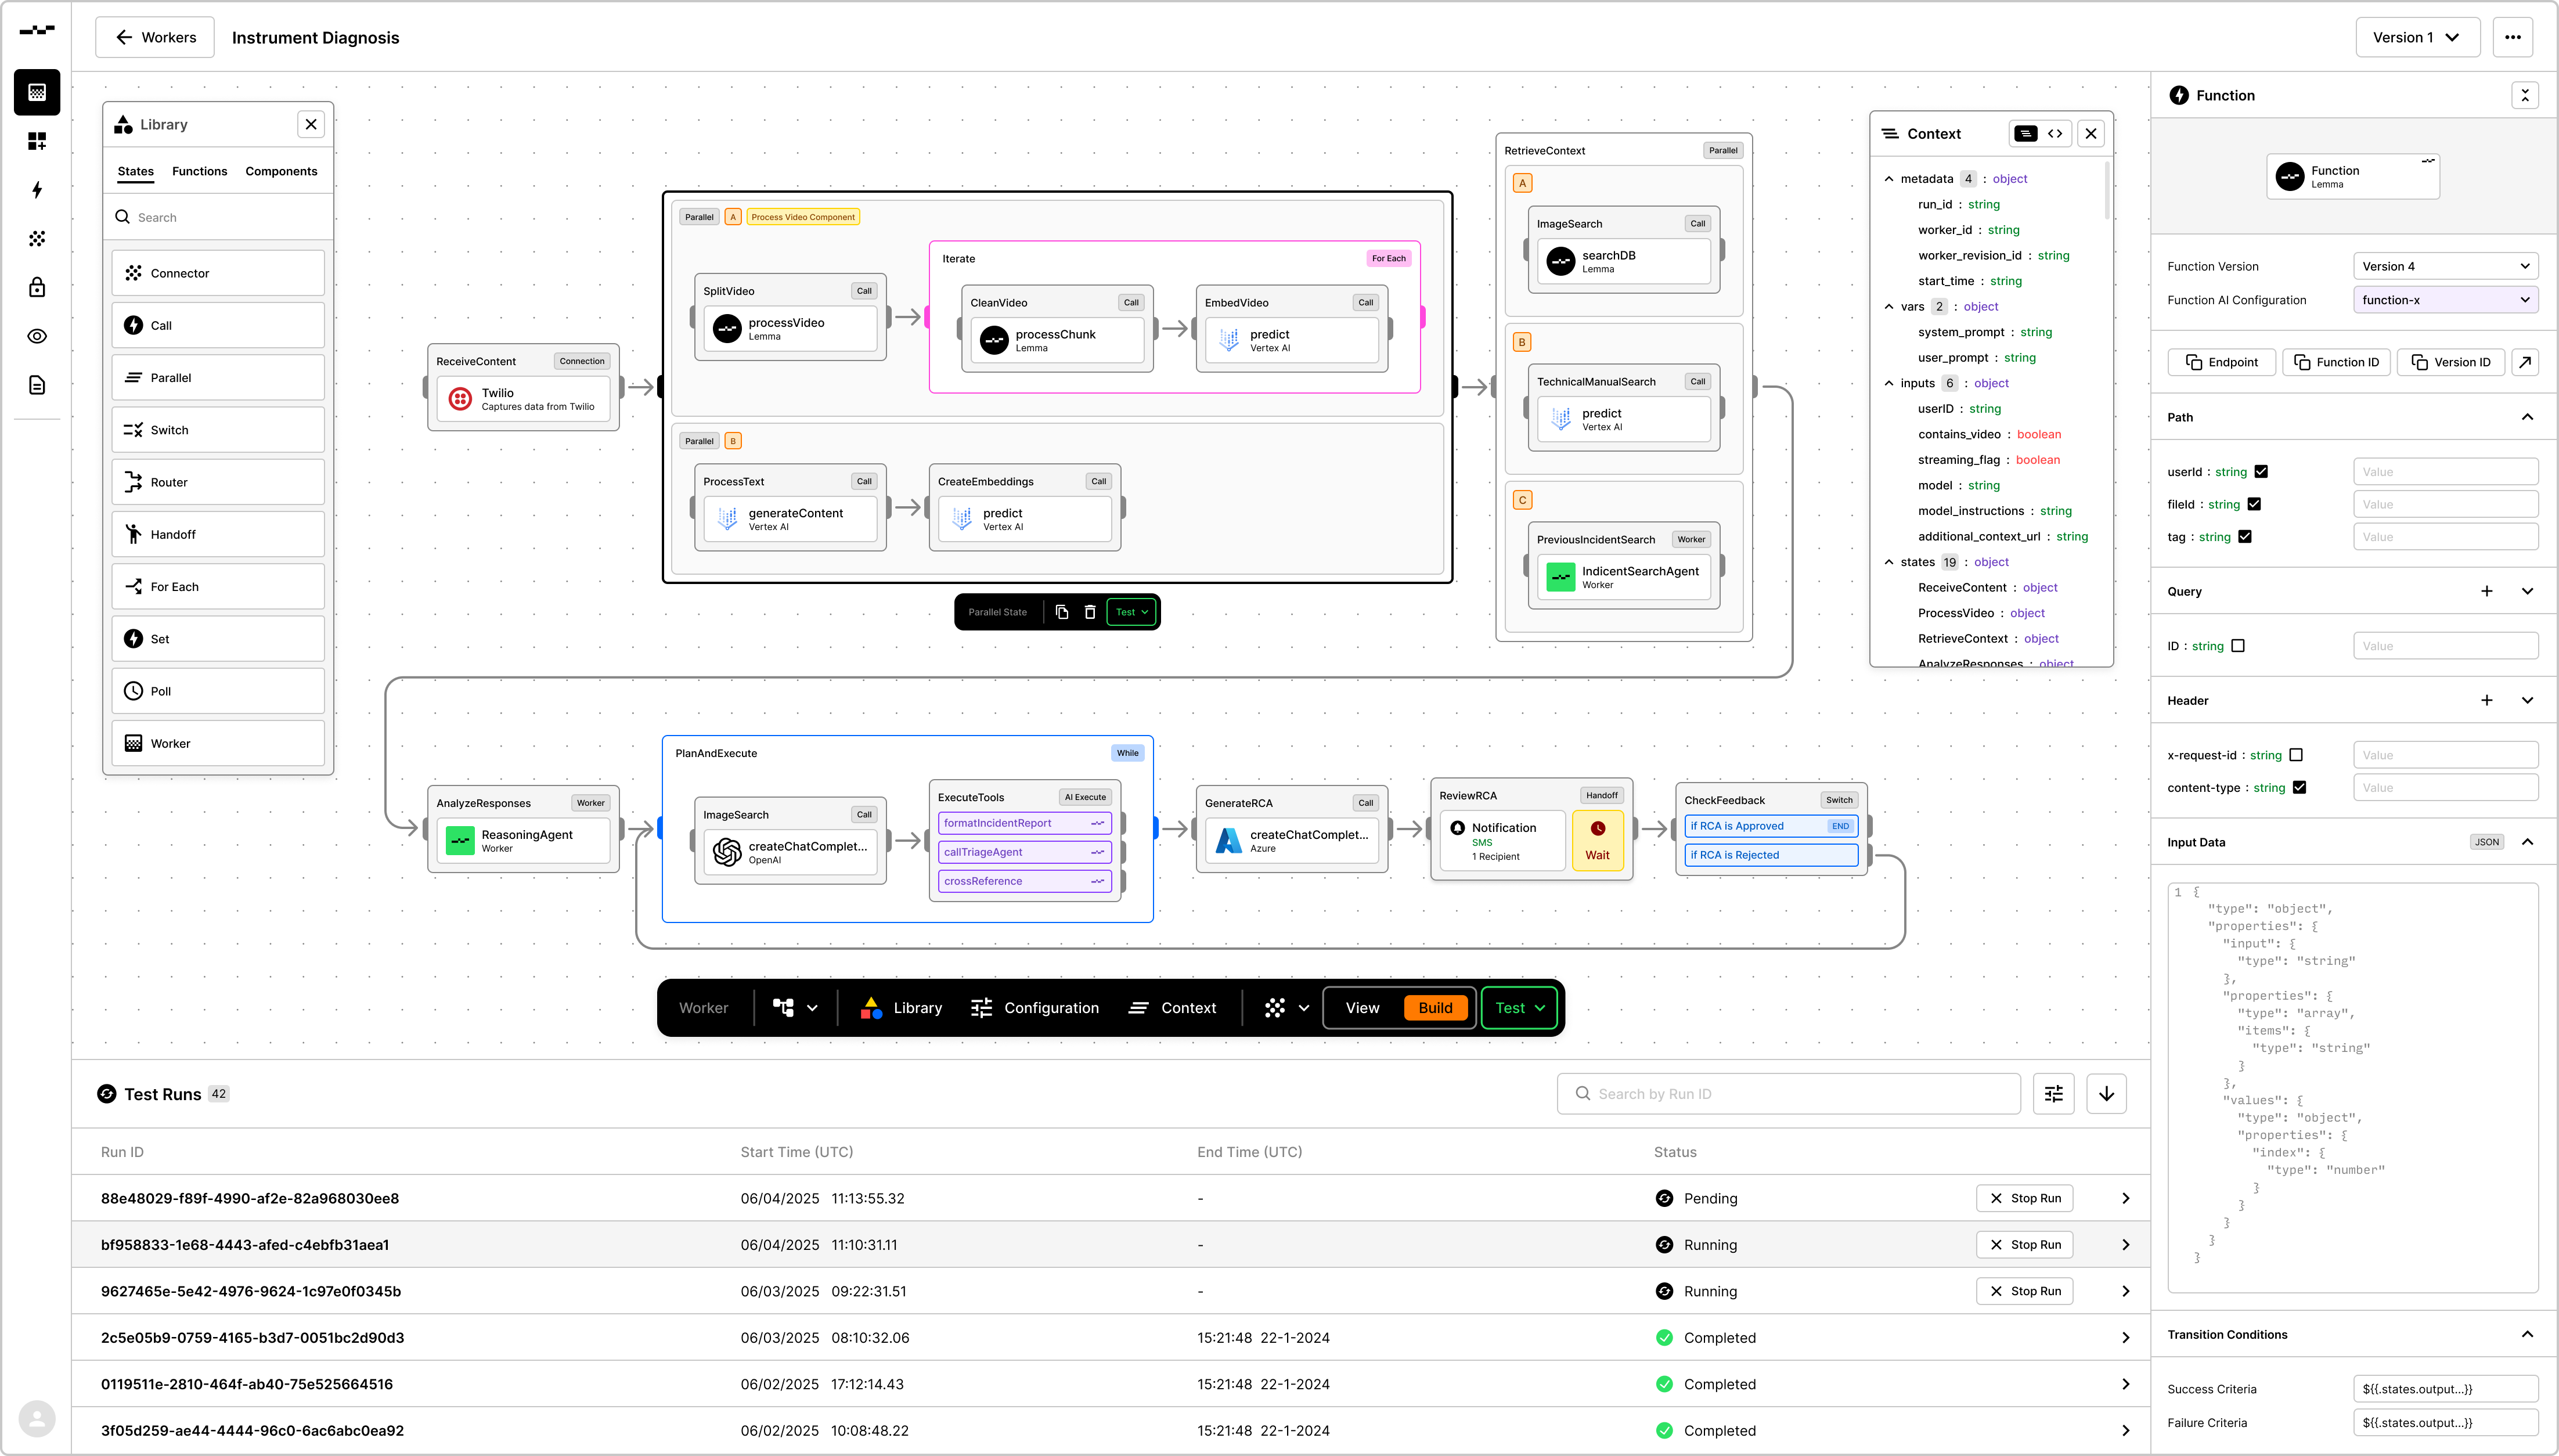Select the document logs icon in the sidebar
This screenshot has width=2559, height=1456.
coord(37,385)
